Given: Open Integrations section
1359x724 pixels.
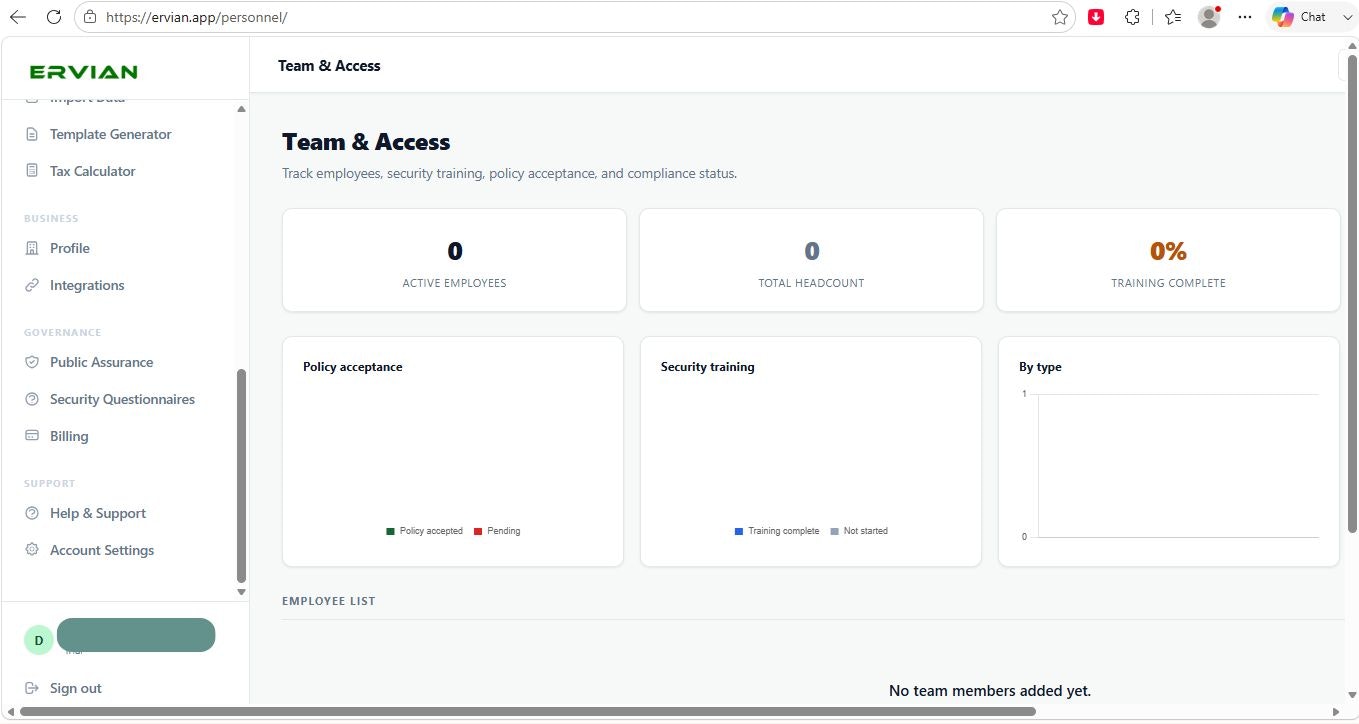Looking at the screenshot, I should click(87, 285).
